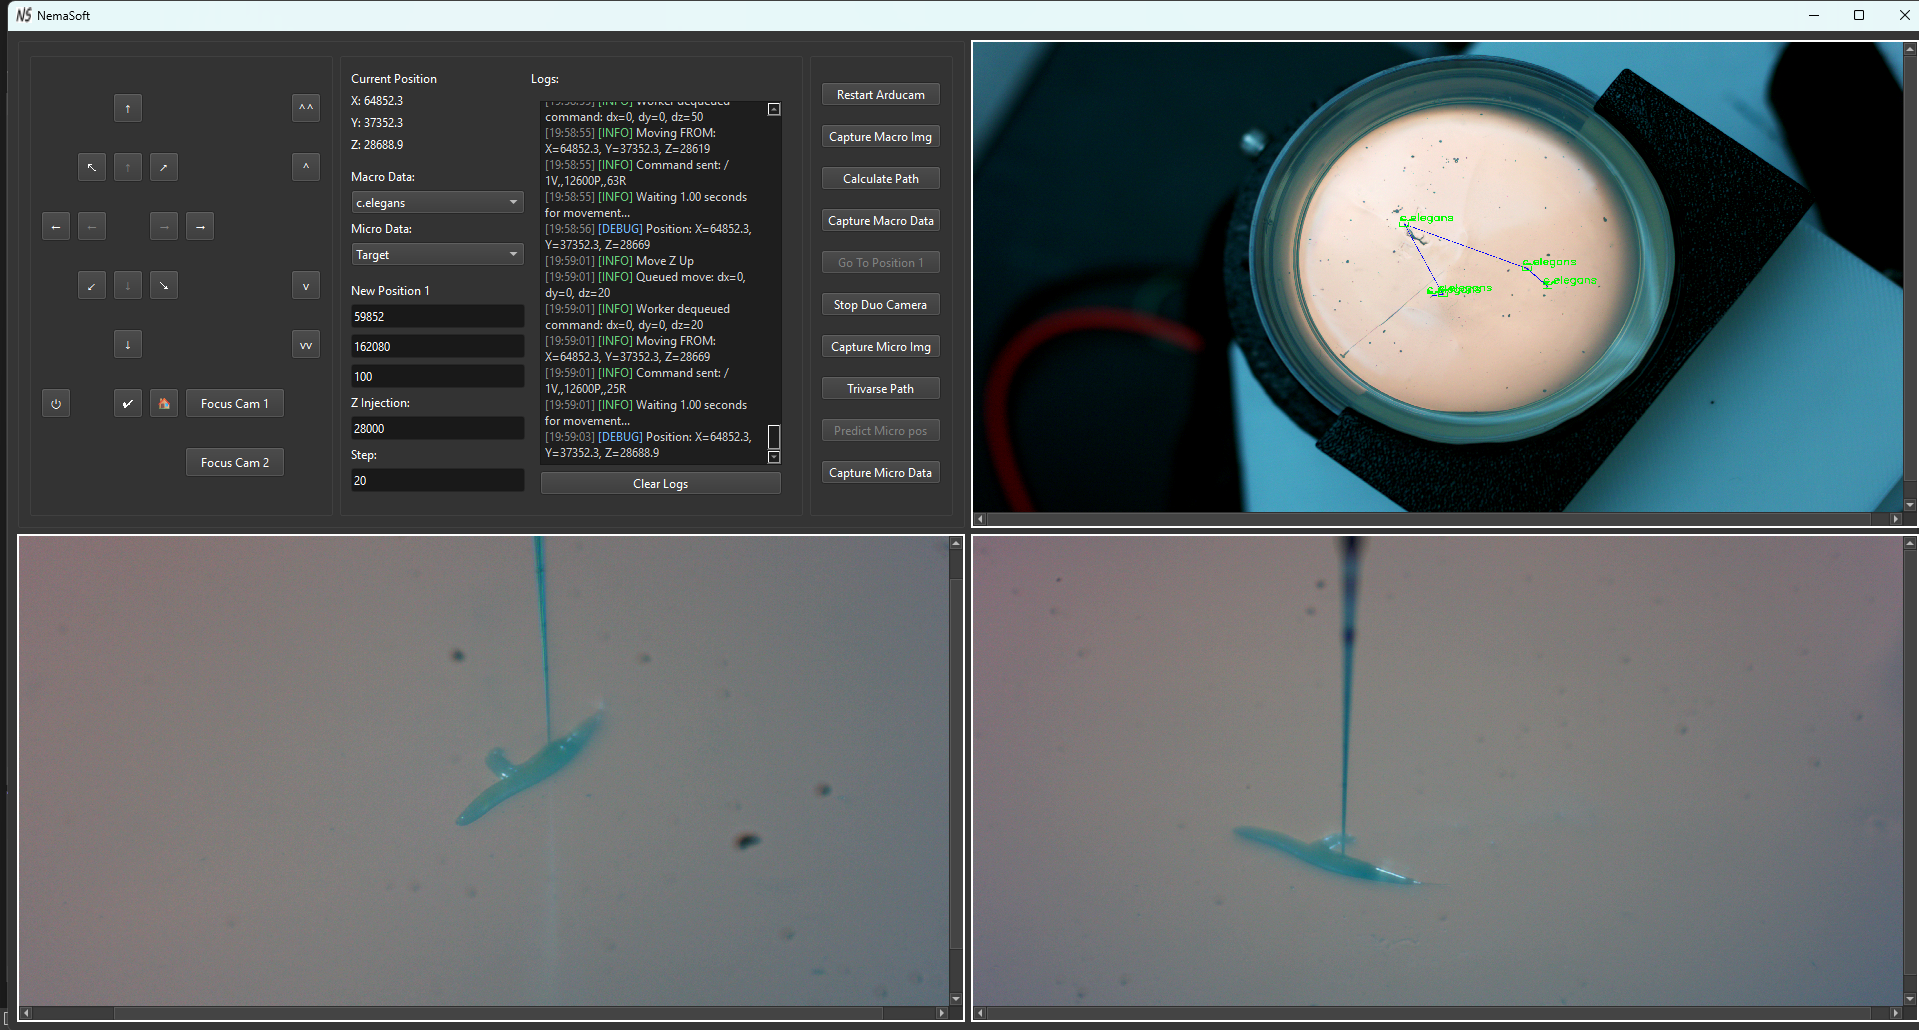The height and width of the screenshot is (1030, 1919).
Task: Move diagonally with the up-left arrow
Action: click(x=91, y=167)
